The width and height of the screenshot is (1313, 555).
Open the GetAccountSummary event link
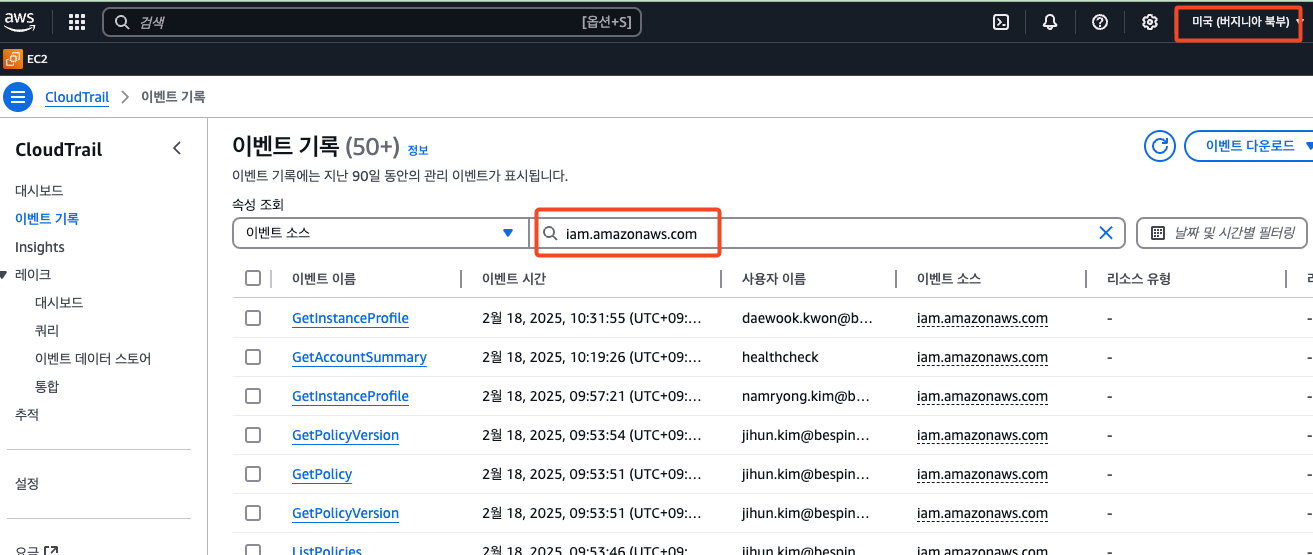point(359,357)
